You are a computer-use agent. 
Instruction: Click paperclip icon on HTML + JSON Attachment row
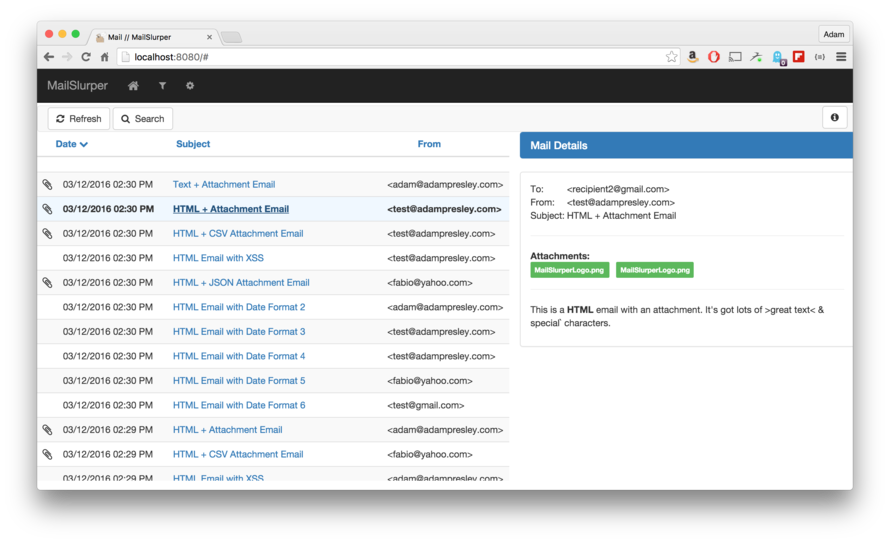click(48, 283)
